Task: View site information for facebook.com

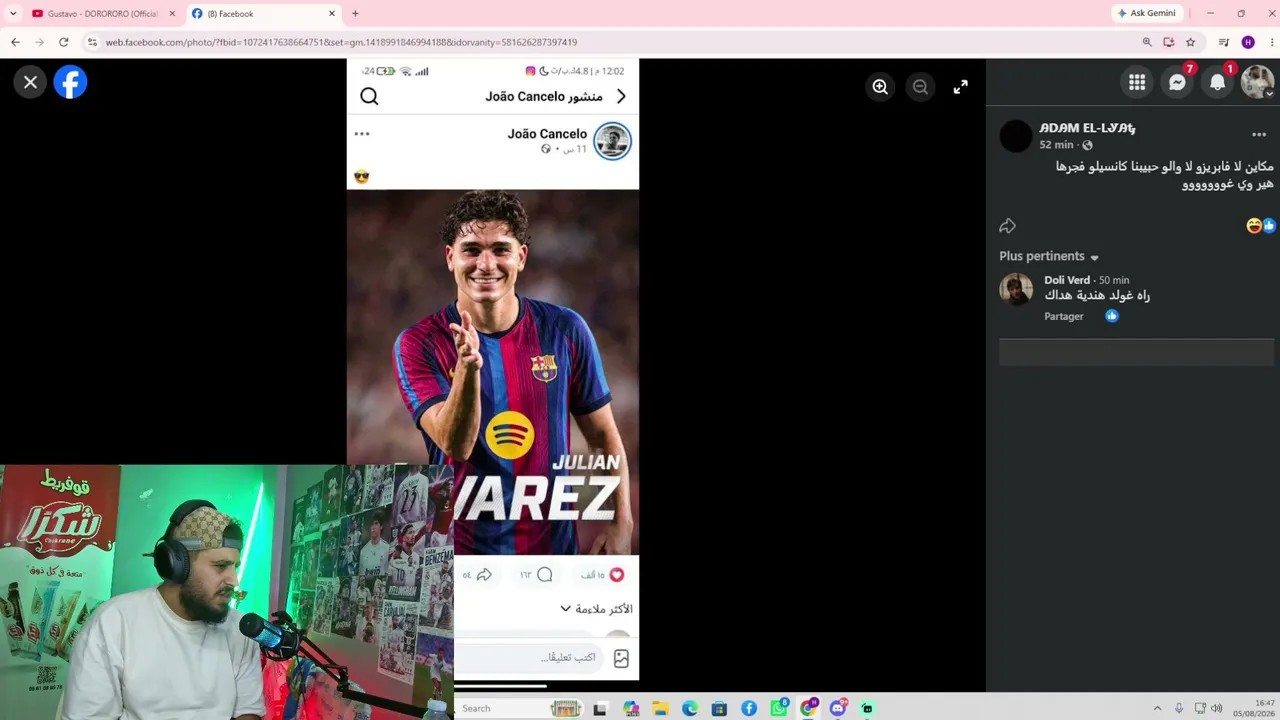Action: tap(92, 42)
